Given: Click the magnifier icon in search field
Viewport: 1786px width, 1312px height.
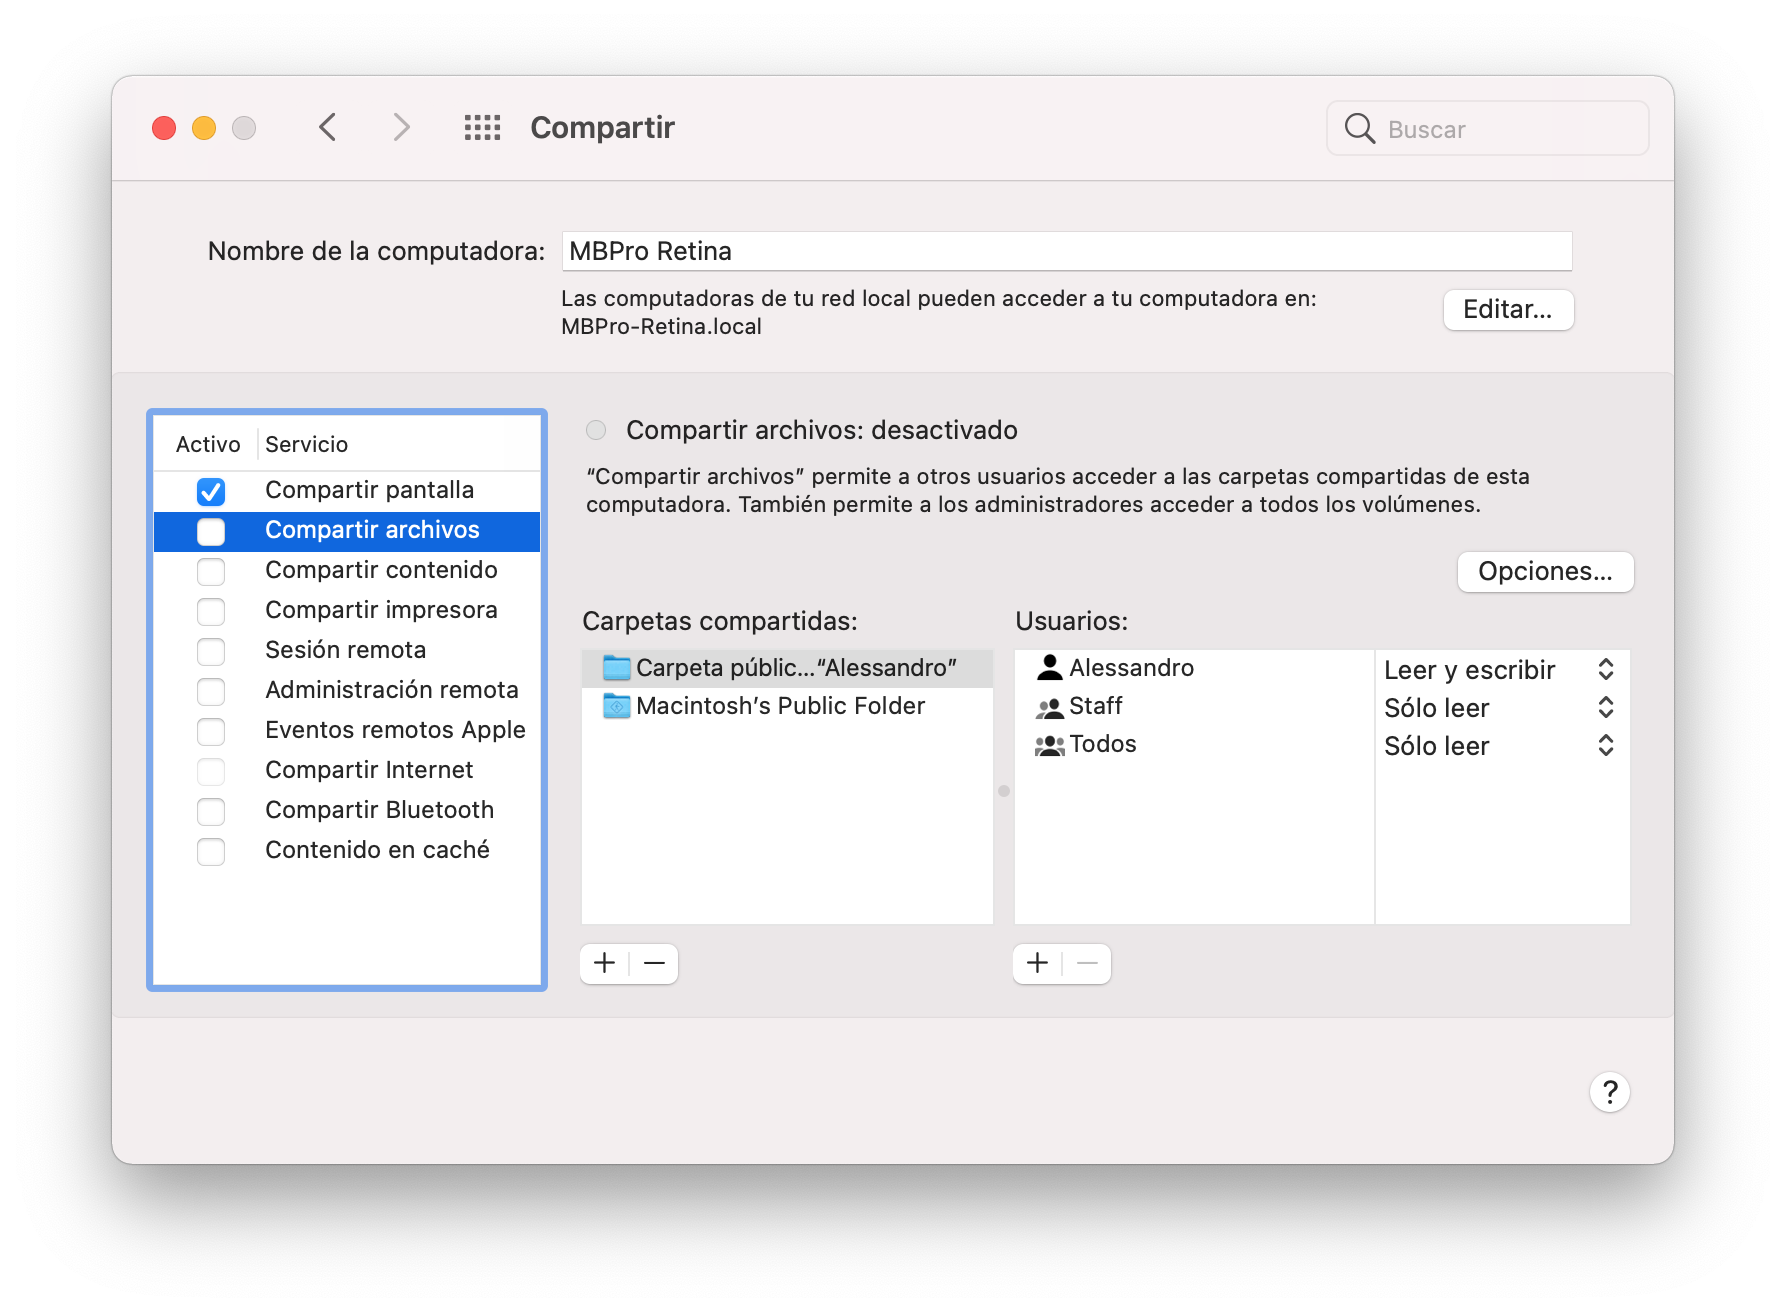Looking at the screenshot, I should tap(1359, 129).
